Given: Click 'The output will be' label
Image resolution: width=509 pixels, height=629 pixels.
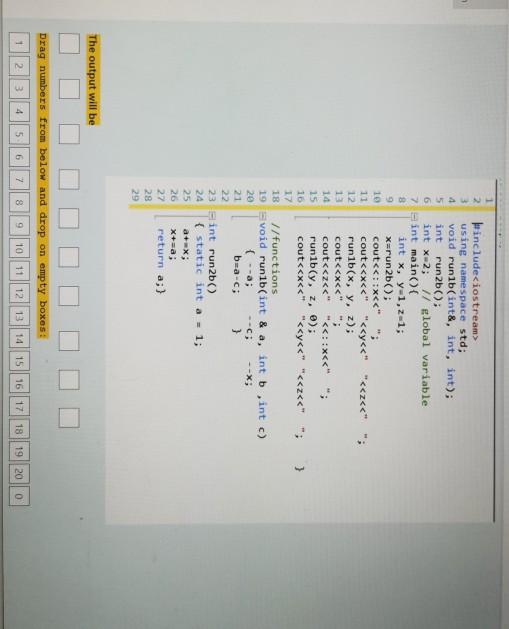Looking at the screenshot, I should coord(93,80).
